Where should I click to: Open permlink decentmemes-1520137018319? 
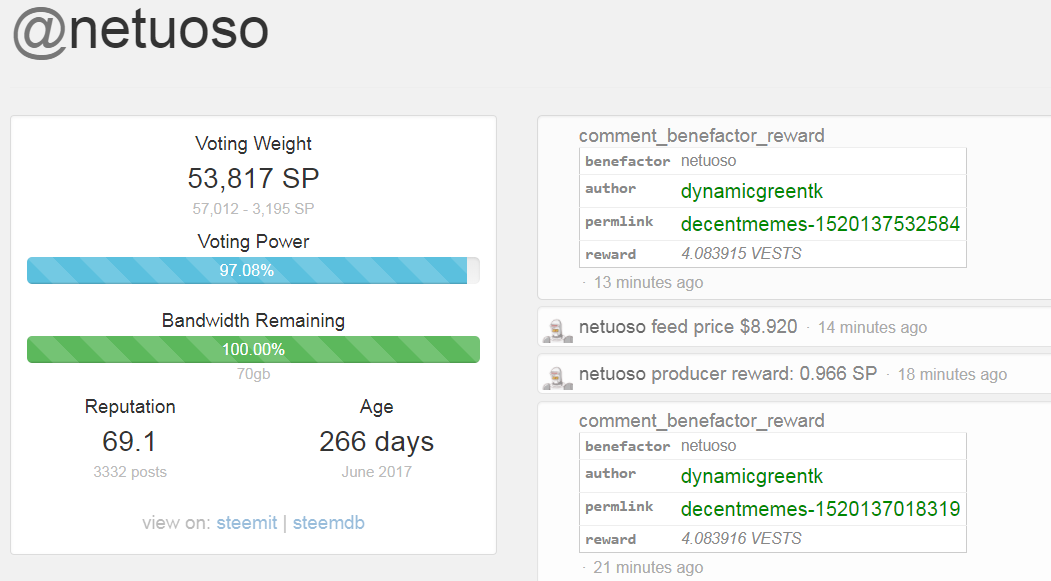[820, 509]
